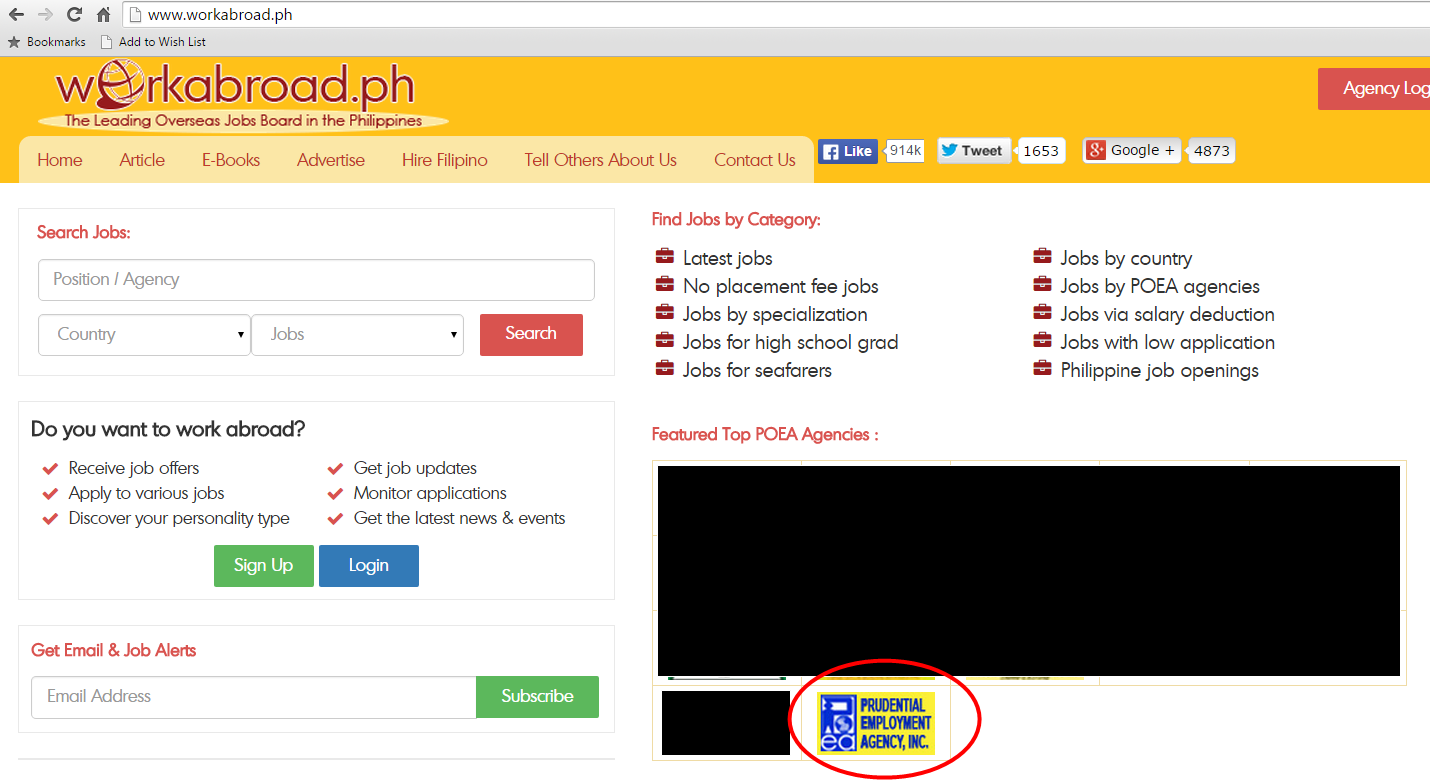The height and width of the screenshot is (781, 1430).
Task: Click checkmark beside Monitor applications
Action: 336,494
